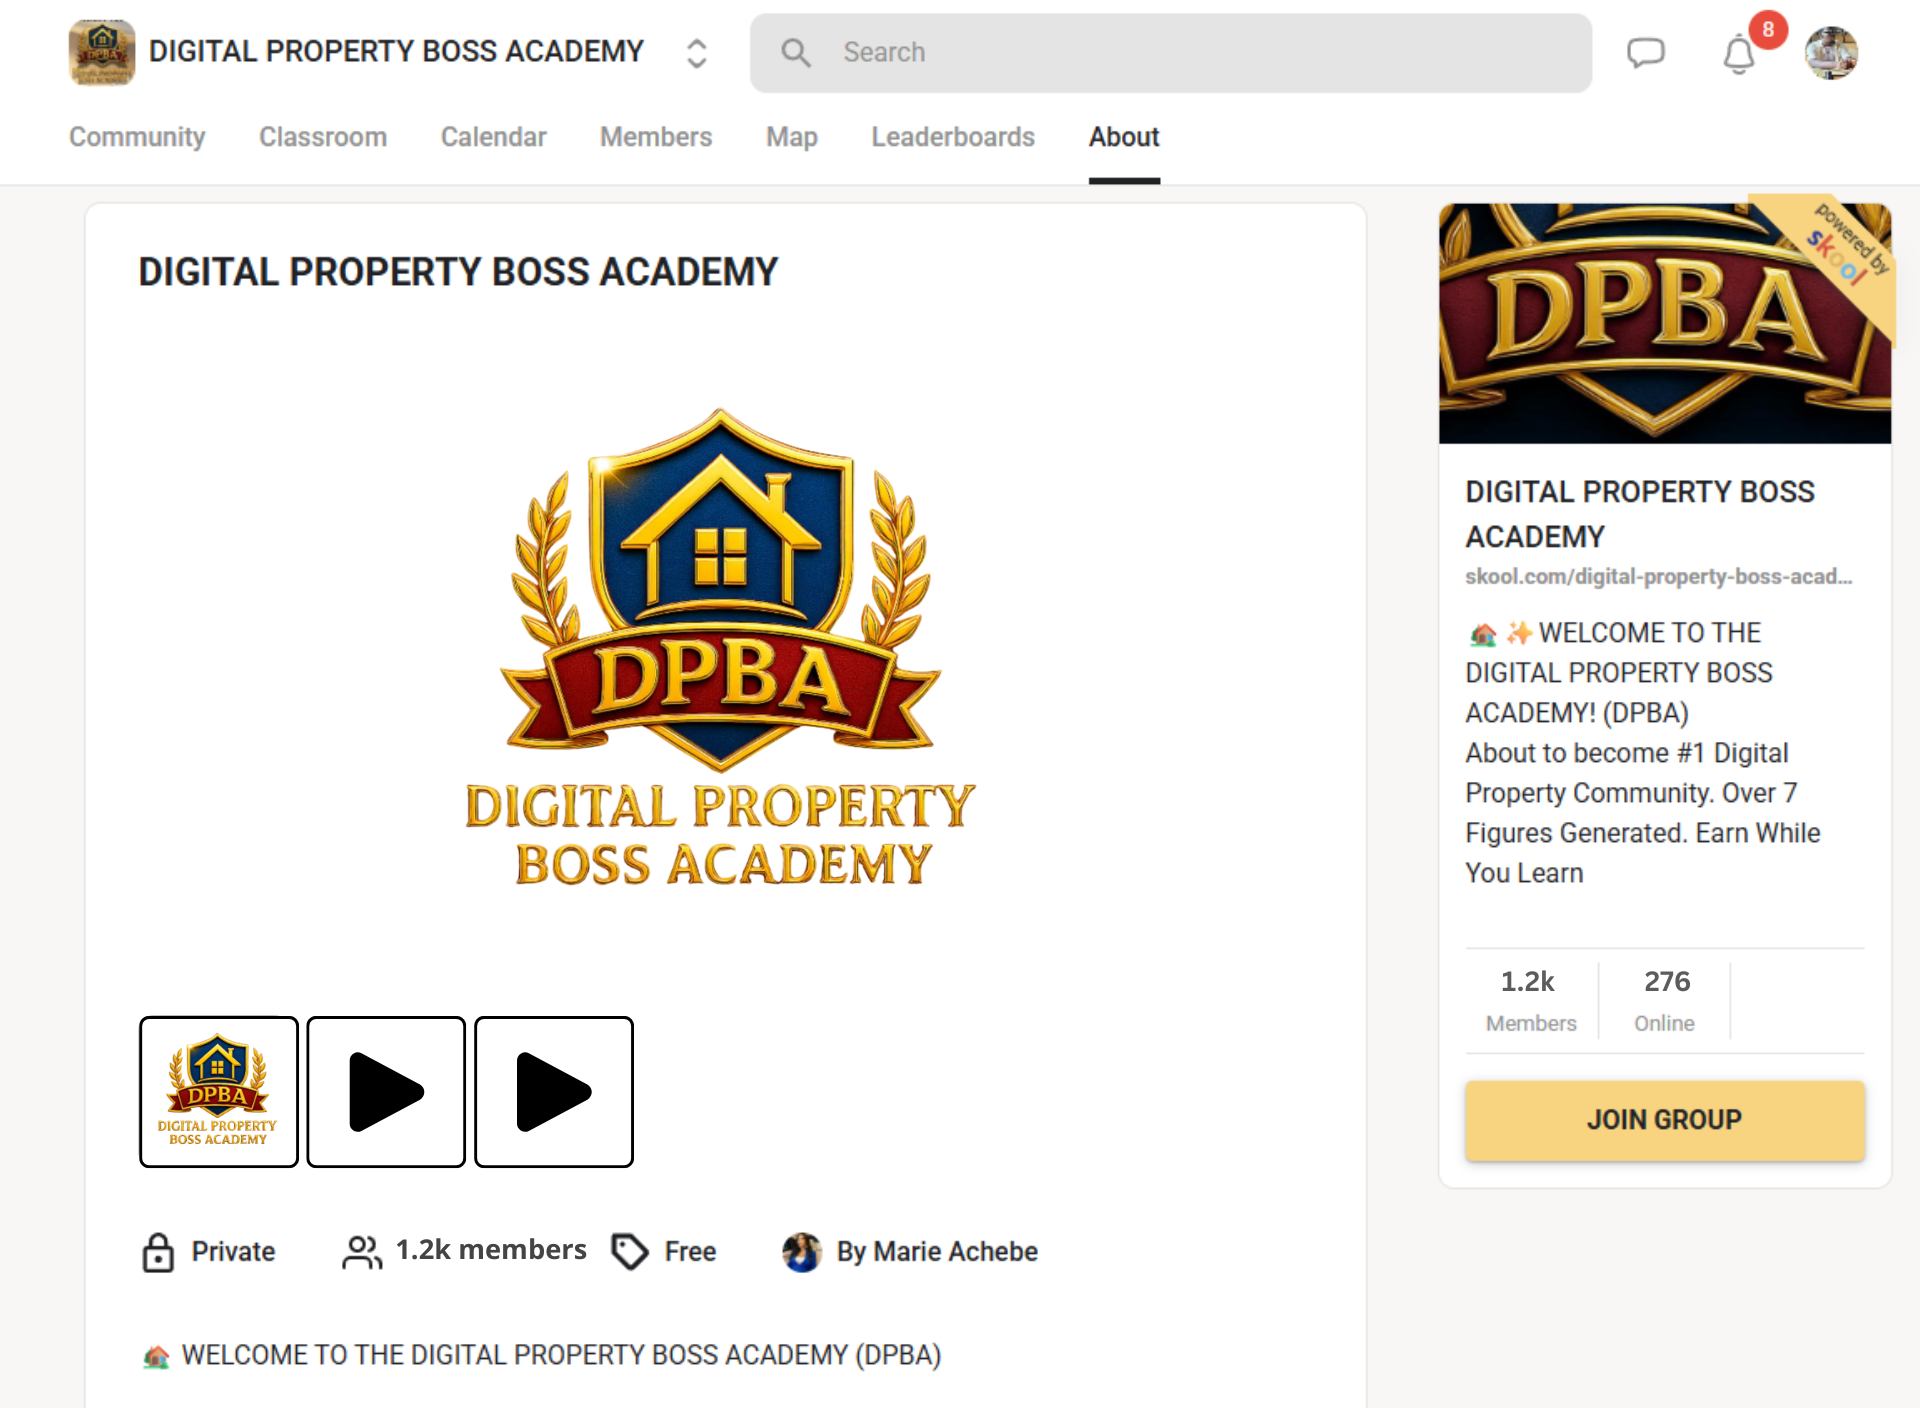
Task: Click the Private lock icon
Action: point(158,1251)
